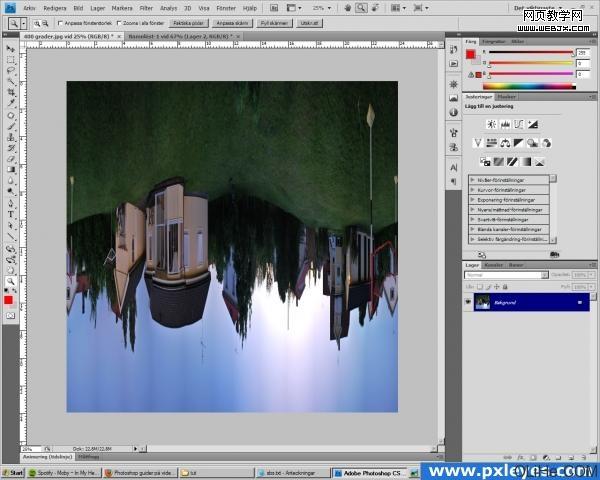Select the History Brush tool
The width and height of the screenshot is (600, 480).
10,148
